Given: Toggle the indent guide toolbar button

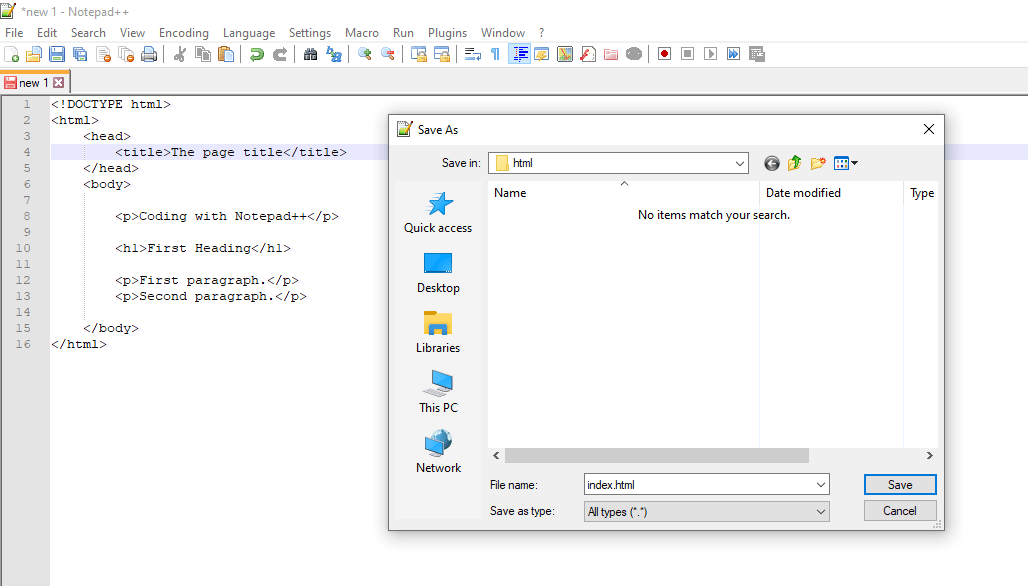Looking at the screenshot, I should 519,54.
